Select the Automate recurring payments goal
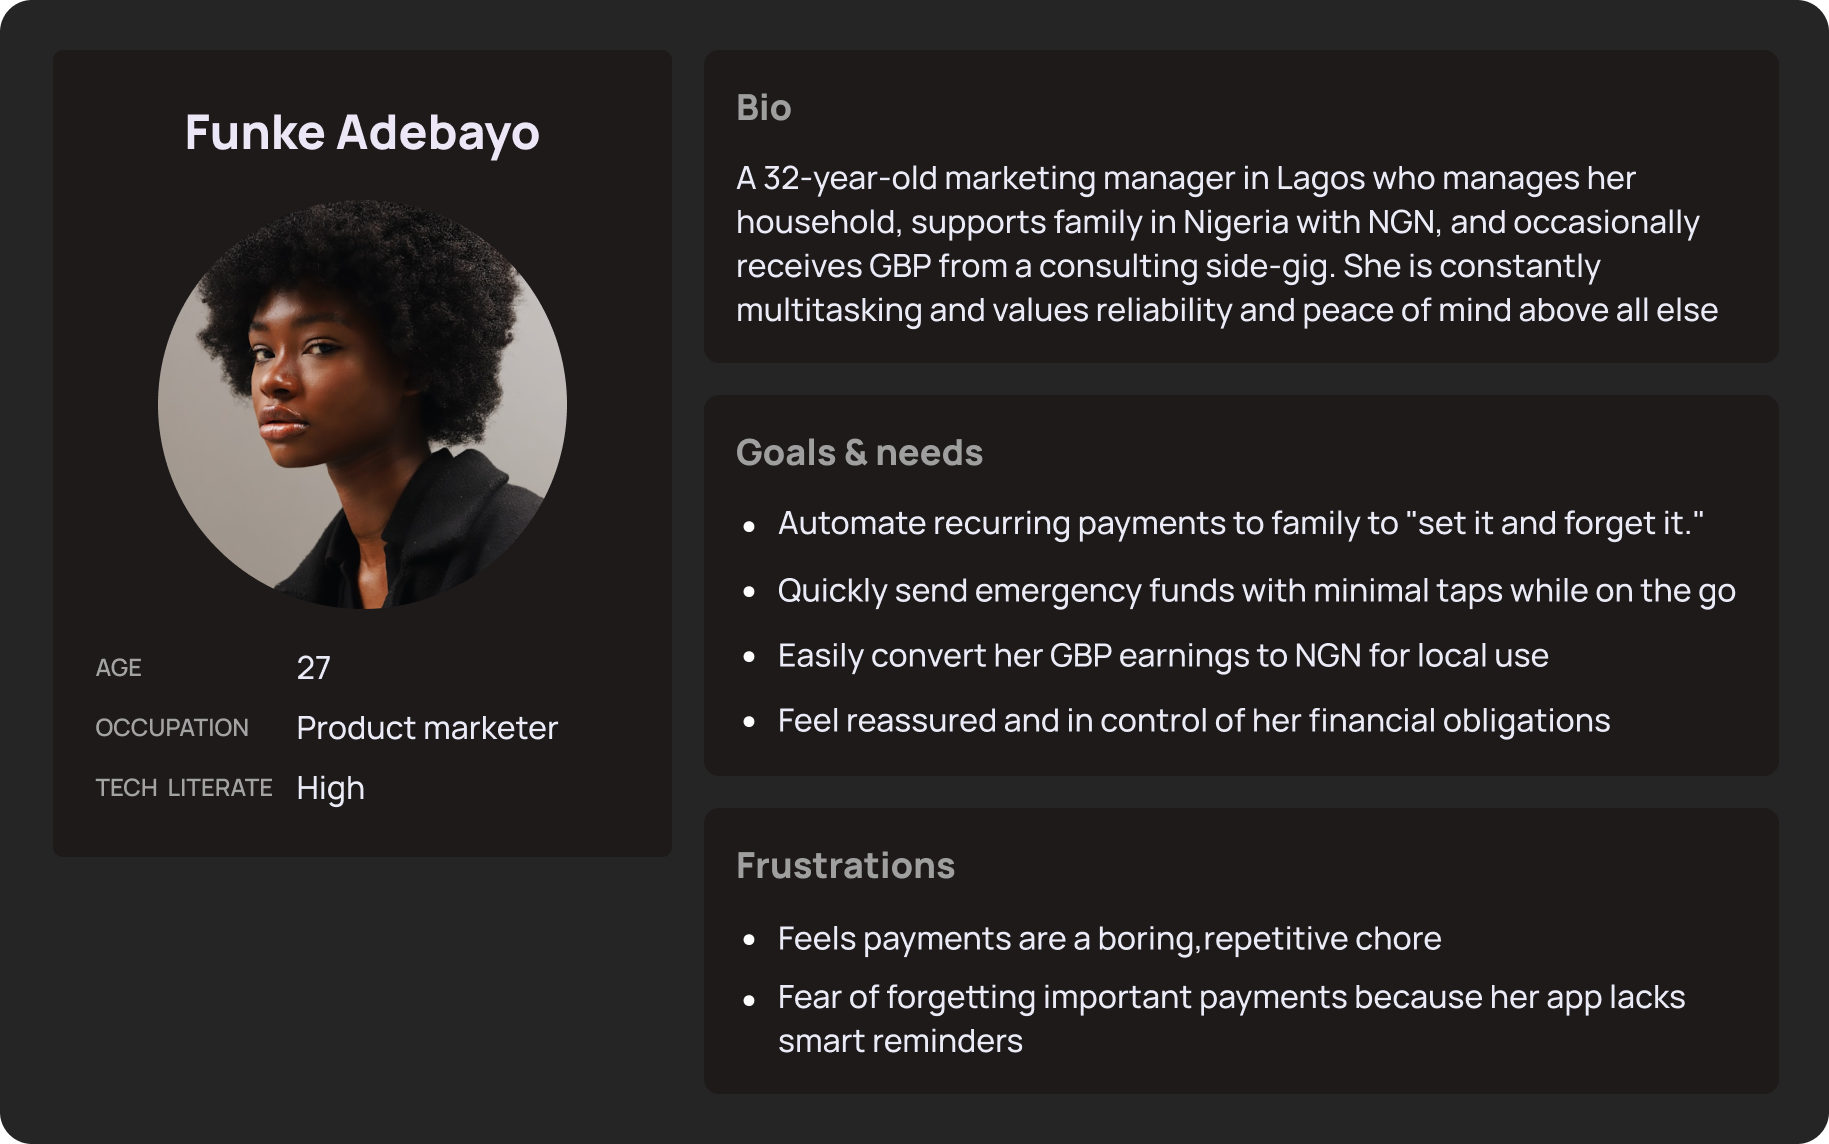The width and height of the screenshot is (1829, 1144). click(1240, 523)
